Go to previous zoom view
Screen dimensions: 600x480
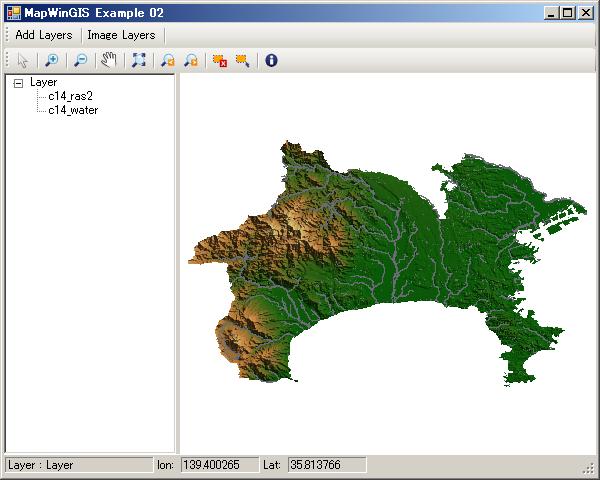point(167,60)
